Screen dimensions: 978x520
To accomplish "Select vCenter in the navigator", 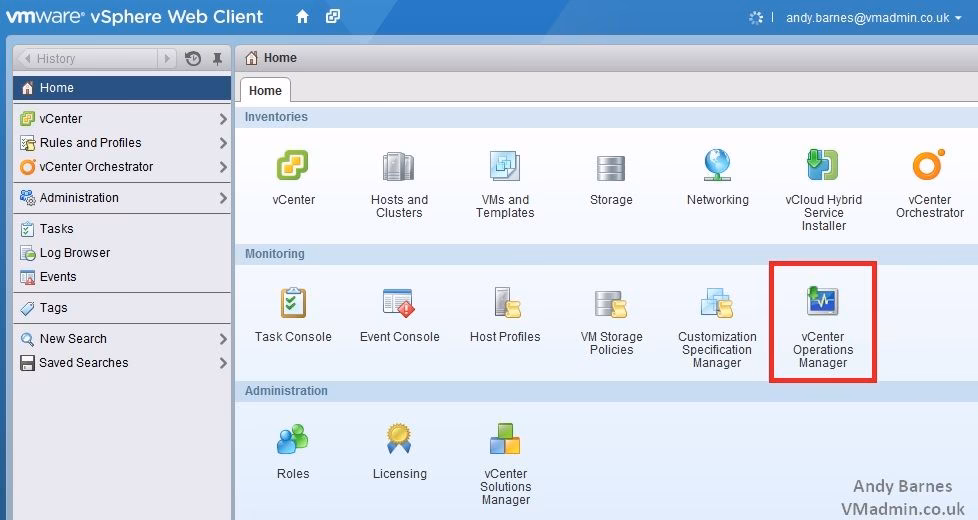I will point(122,118).
